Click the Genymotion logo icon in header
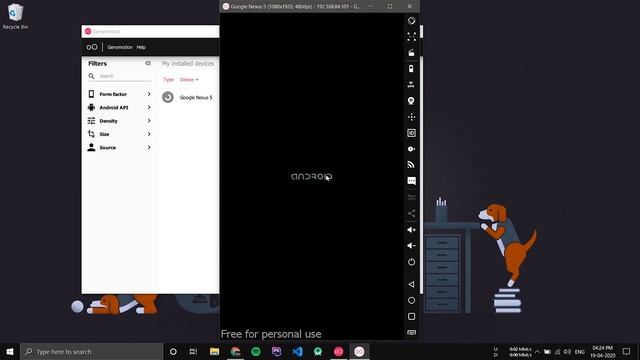640x360 pixels. [92, 47]
